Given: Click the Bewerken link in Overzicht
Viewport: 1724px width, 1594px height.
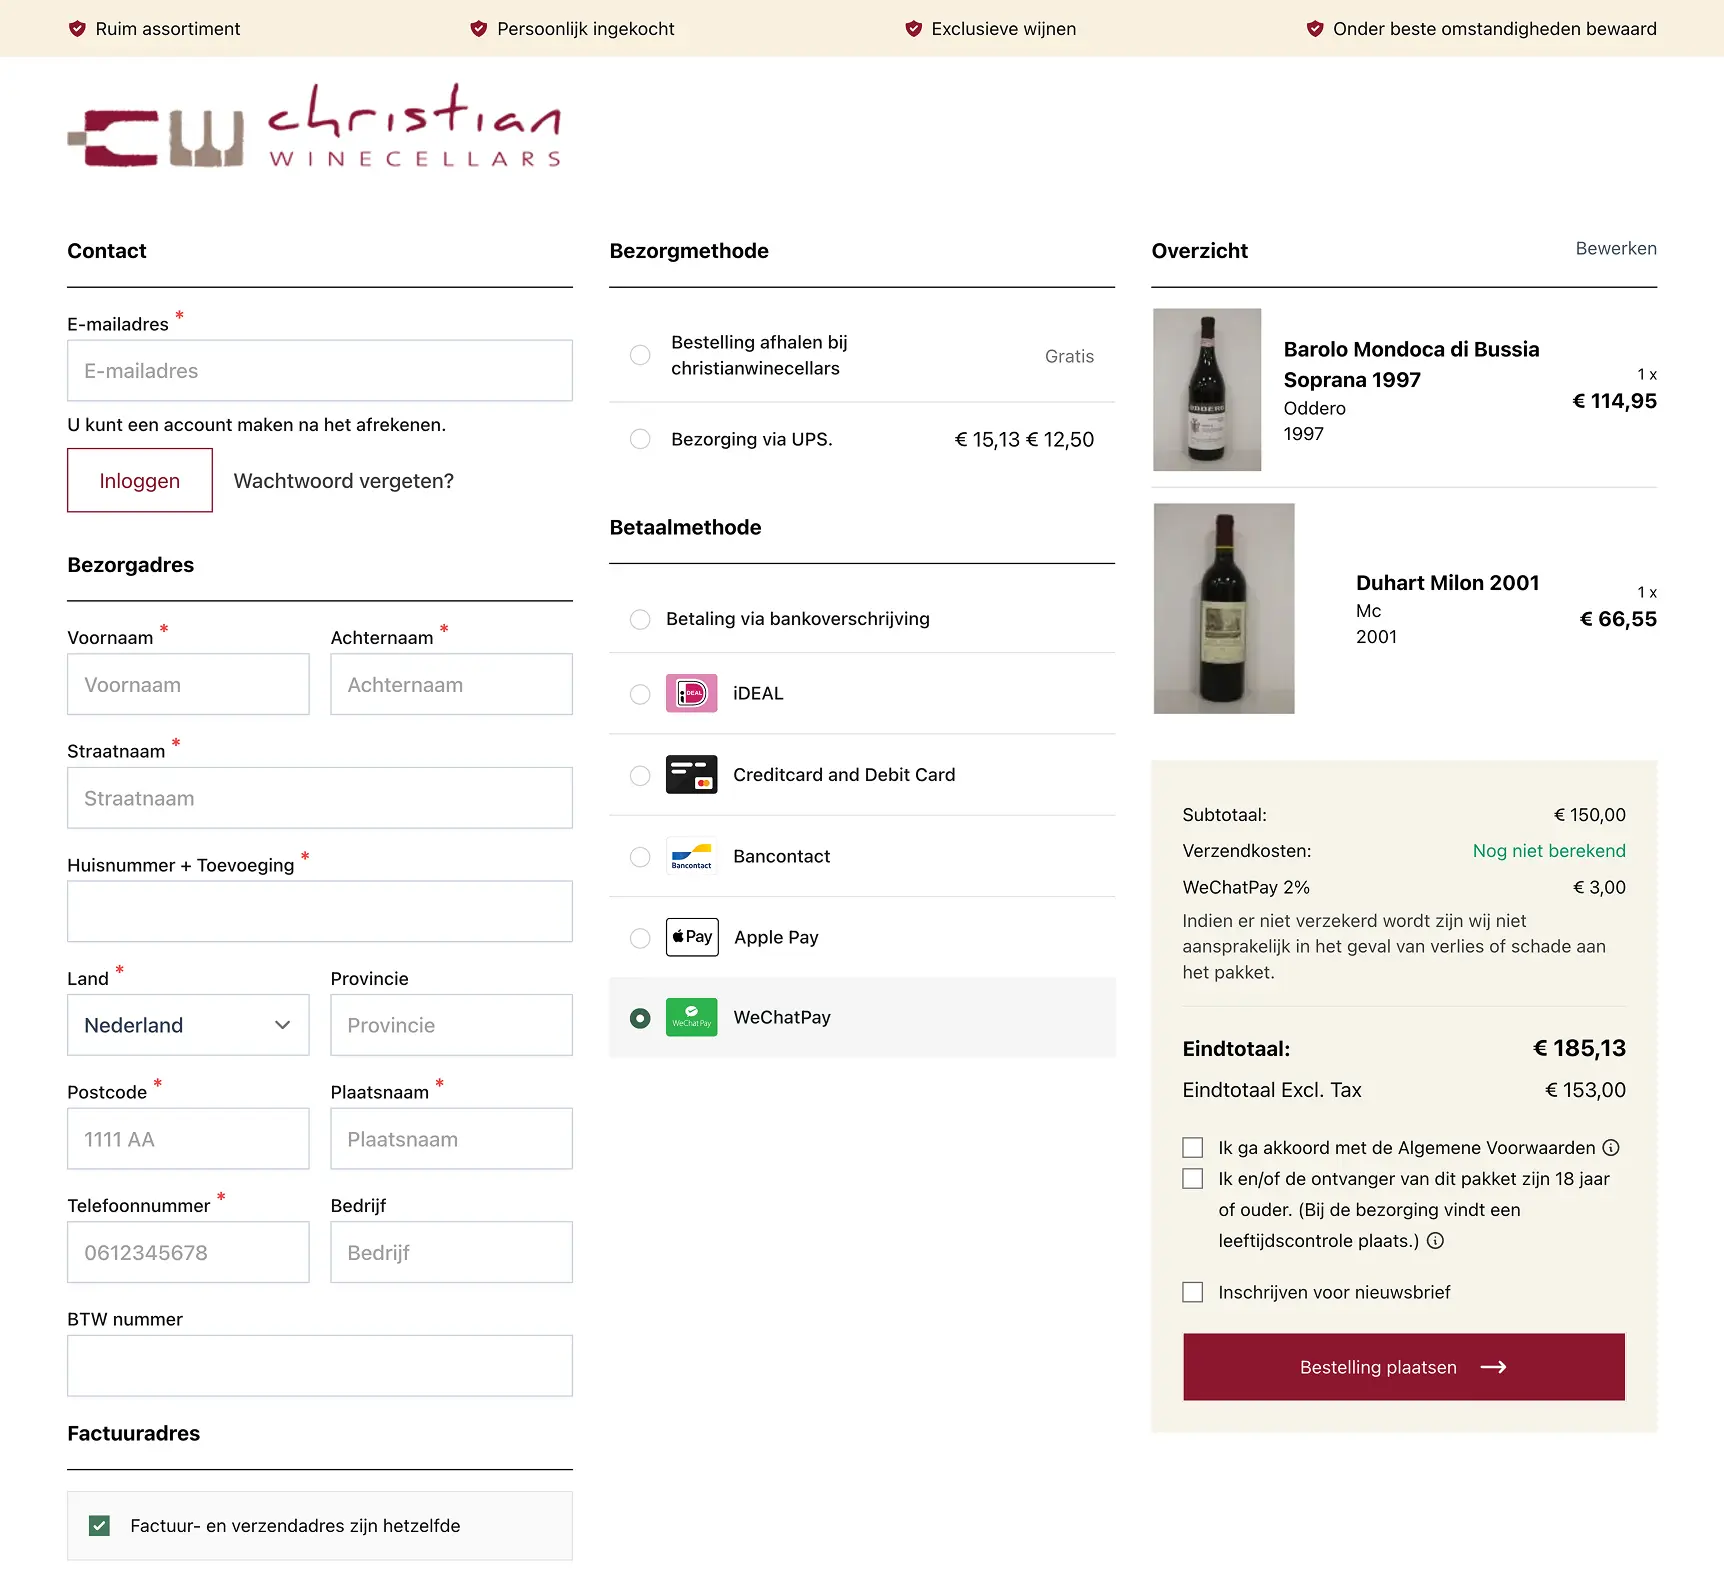Looking at the screenshot, I should pos(1616,248).
